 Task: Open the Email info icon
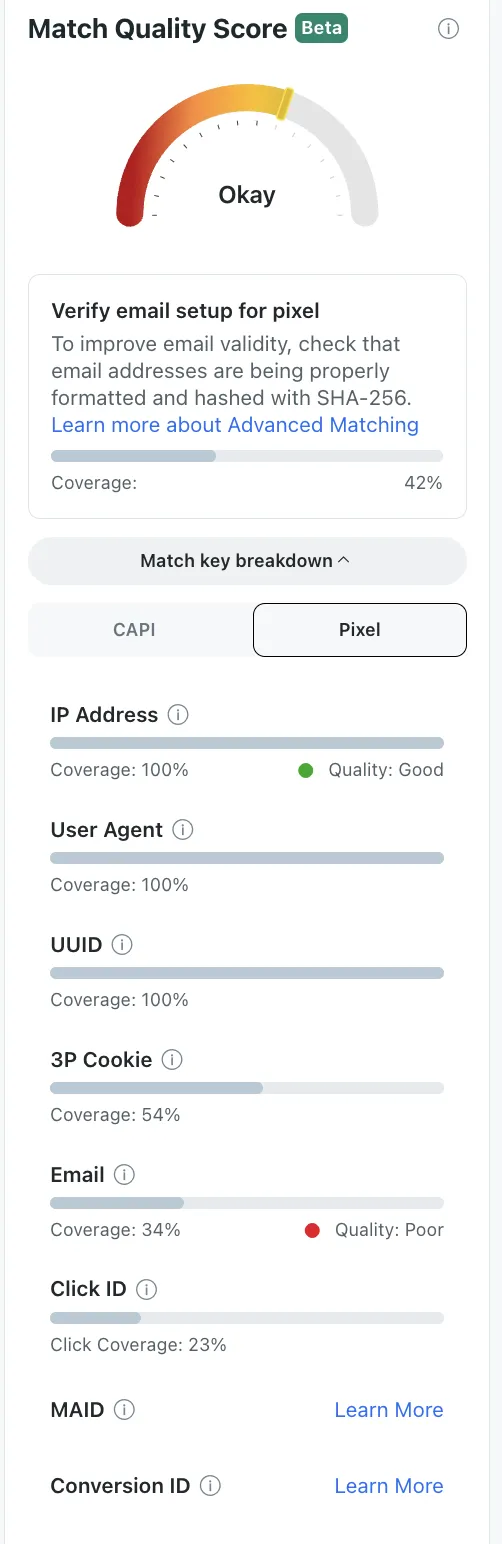tap(125, 1174)
